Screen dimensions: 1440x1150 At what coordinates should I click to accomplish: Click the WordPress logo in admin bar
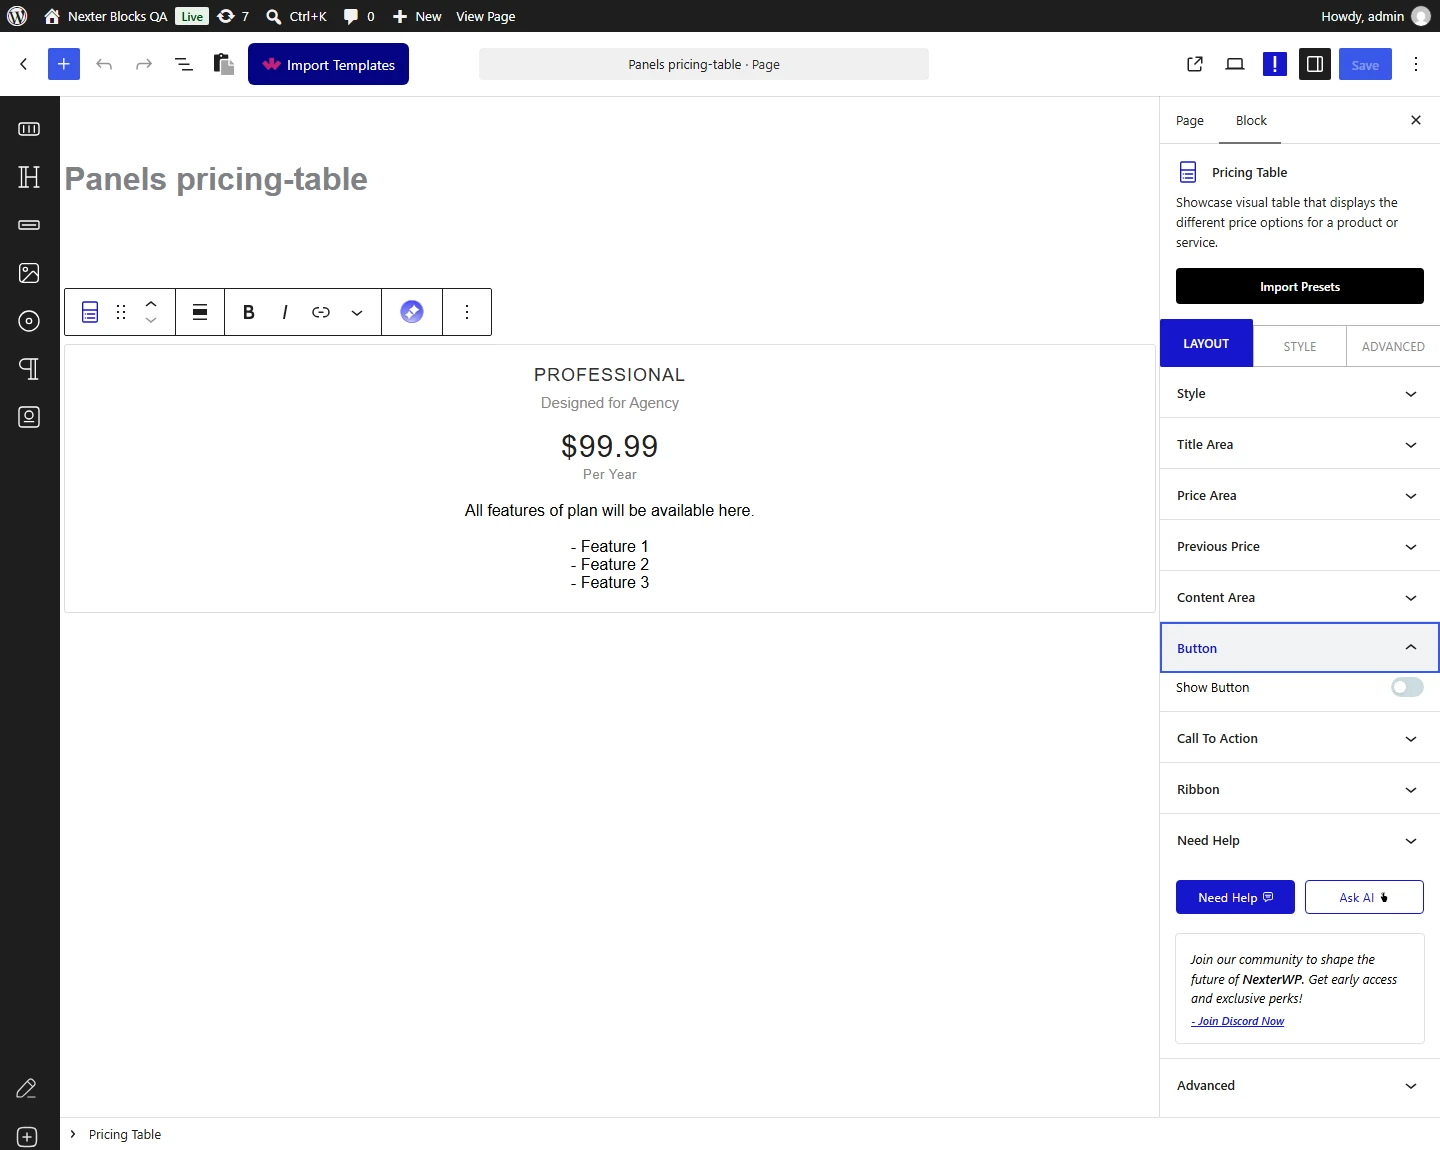coord(17,16)
